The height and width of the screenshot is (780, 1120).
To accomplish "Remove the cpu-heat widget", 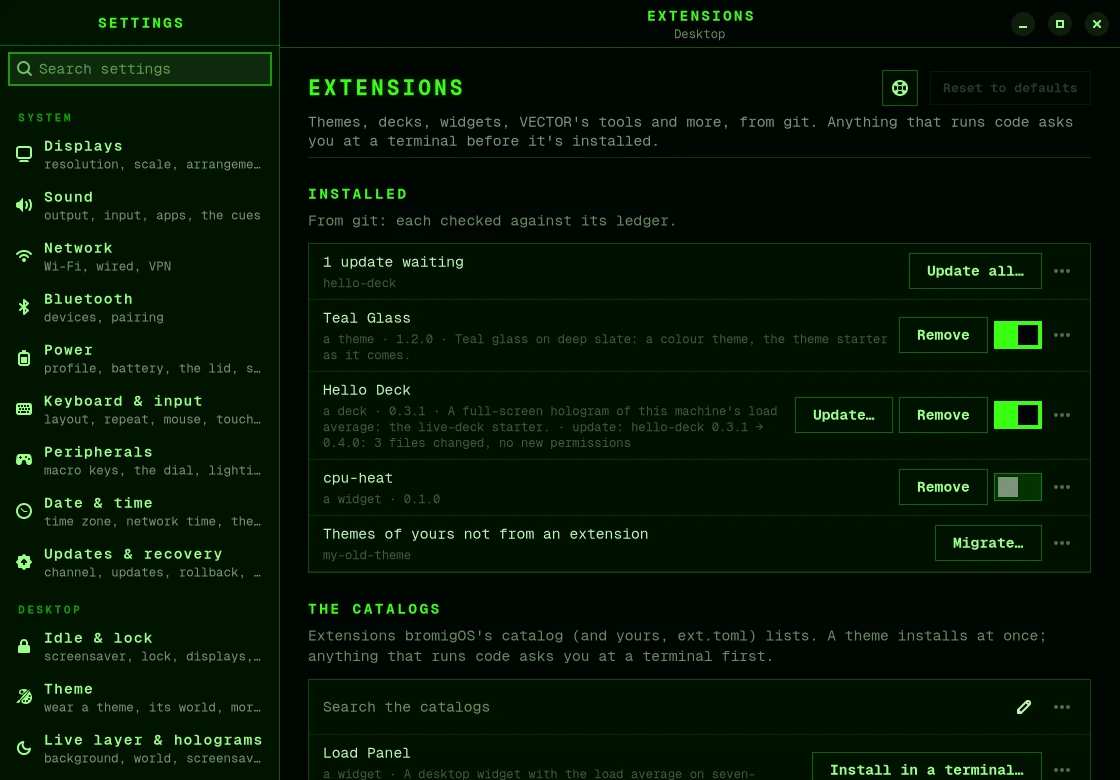I will pos(943,487).
